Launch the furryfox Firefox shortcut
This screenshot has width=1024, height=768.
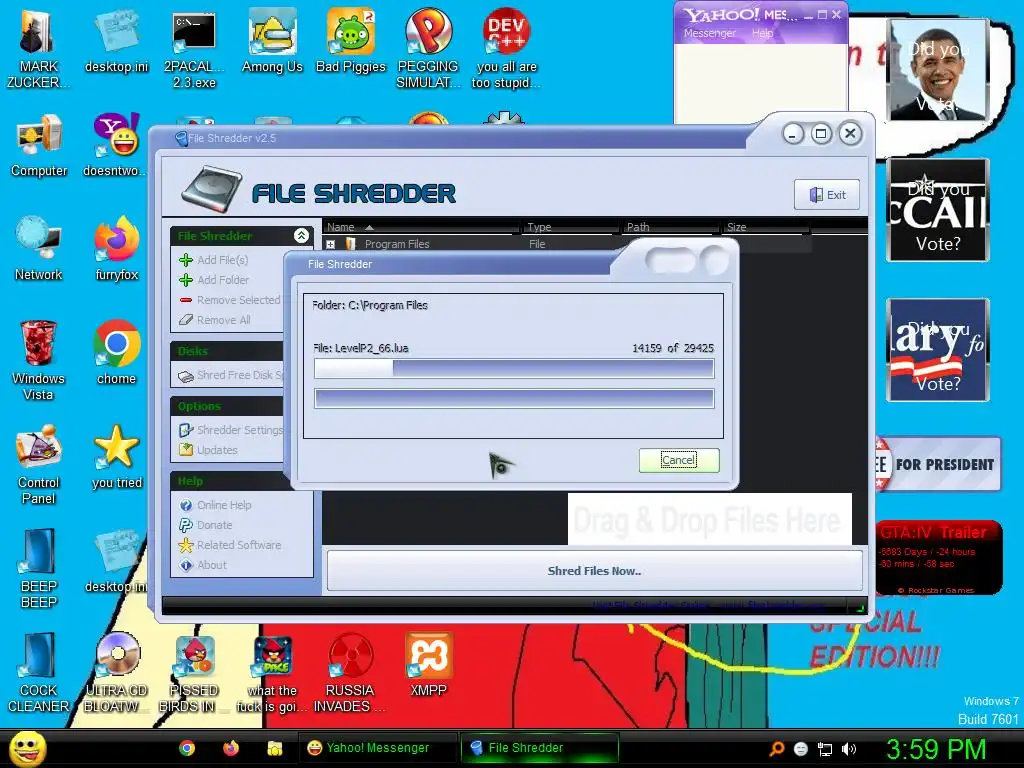point(116,248)
